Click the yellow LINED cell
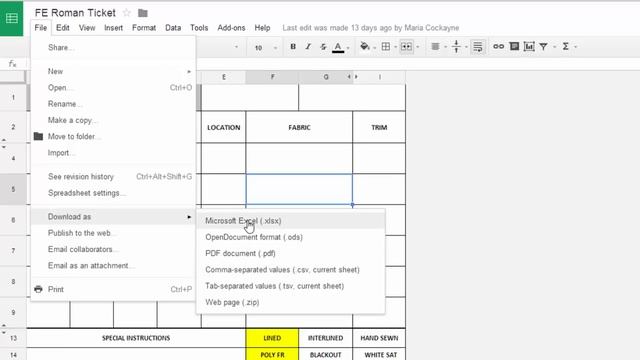 [272, 338]
